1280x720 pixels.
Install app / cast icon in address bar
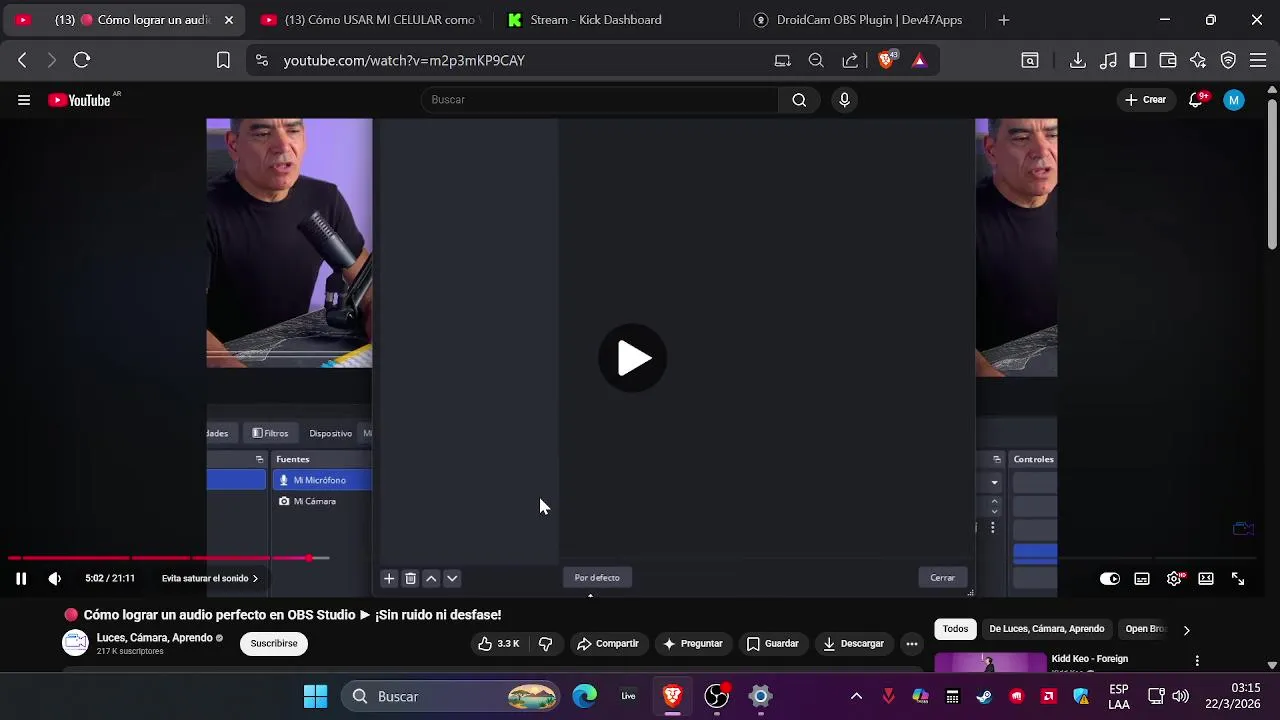point(783,60)
